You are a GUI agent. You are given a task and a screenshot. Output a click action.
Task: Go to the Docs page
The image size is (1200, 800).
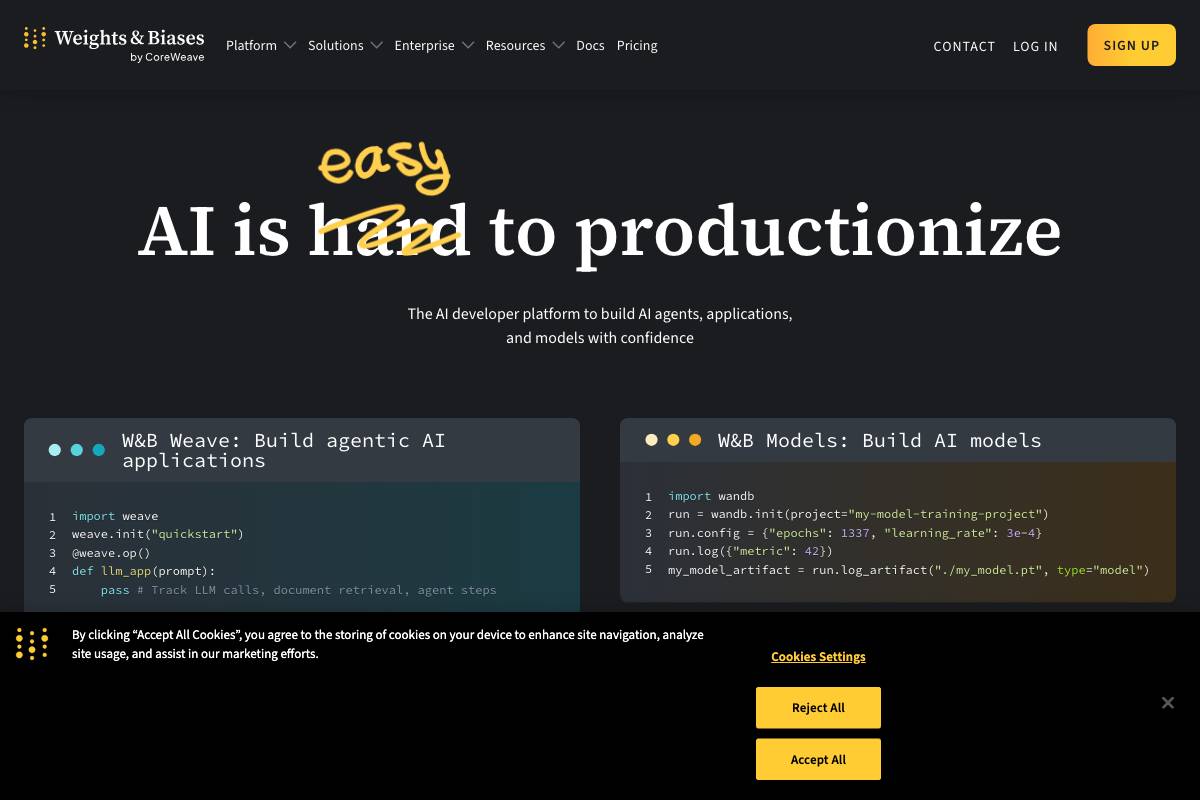(x=590, y=45)
